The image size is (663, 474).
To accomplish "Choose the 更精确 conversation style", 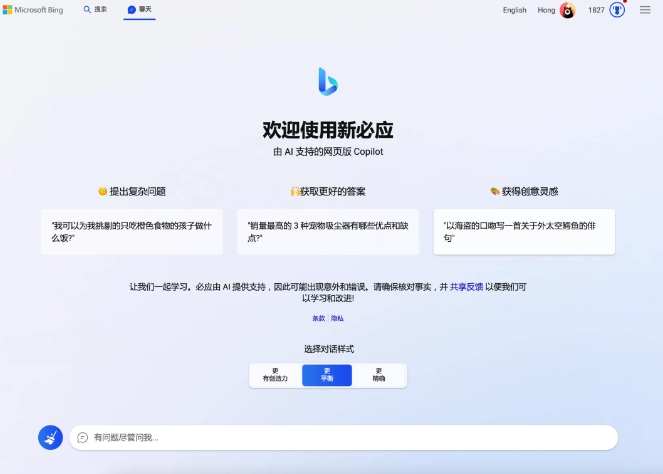I will point(379,375).
